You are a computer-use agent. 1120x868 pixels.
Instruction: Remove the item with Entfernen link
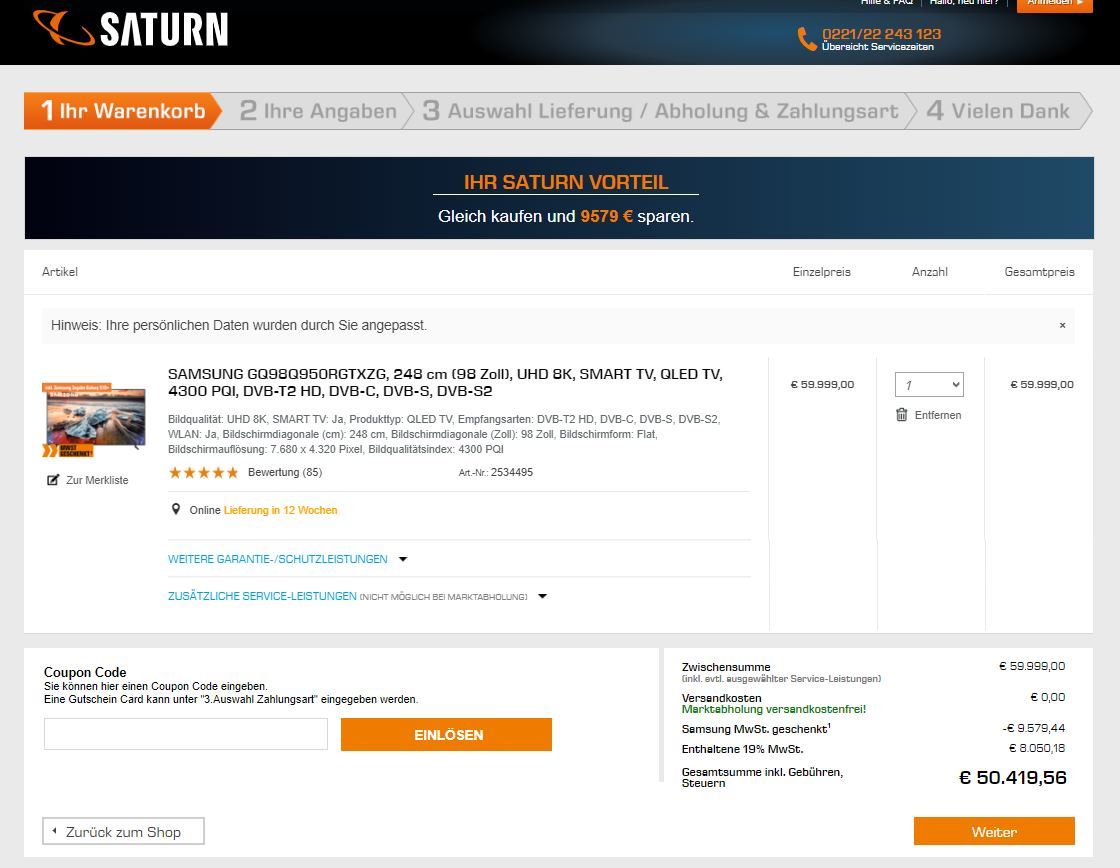(x=938, y=415)
